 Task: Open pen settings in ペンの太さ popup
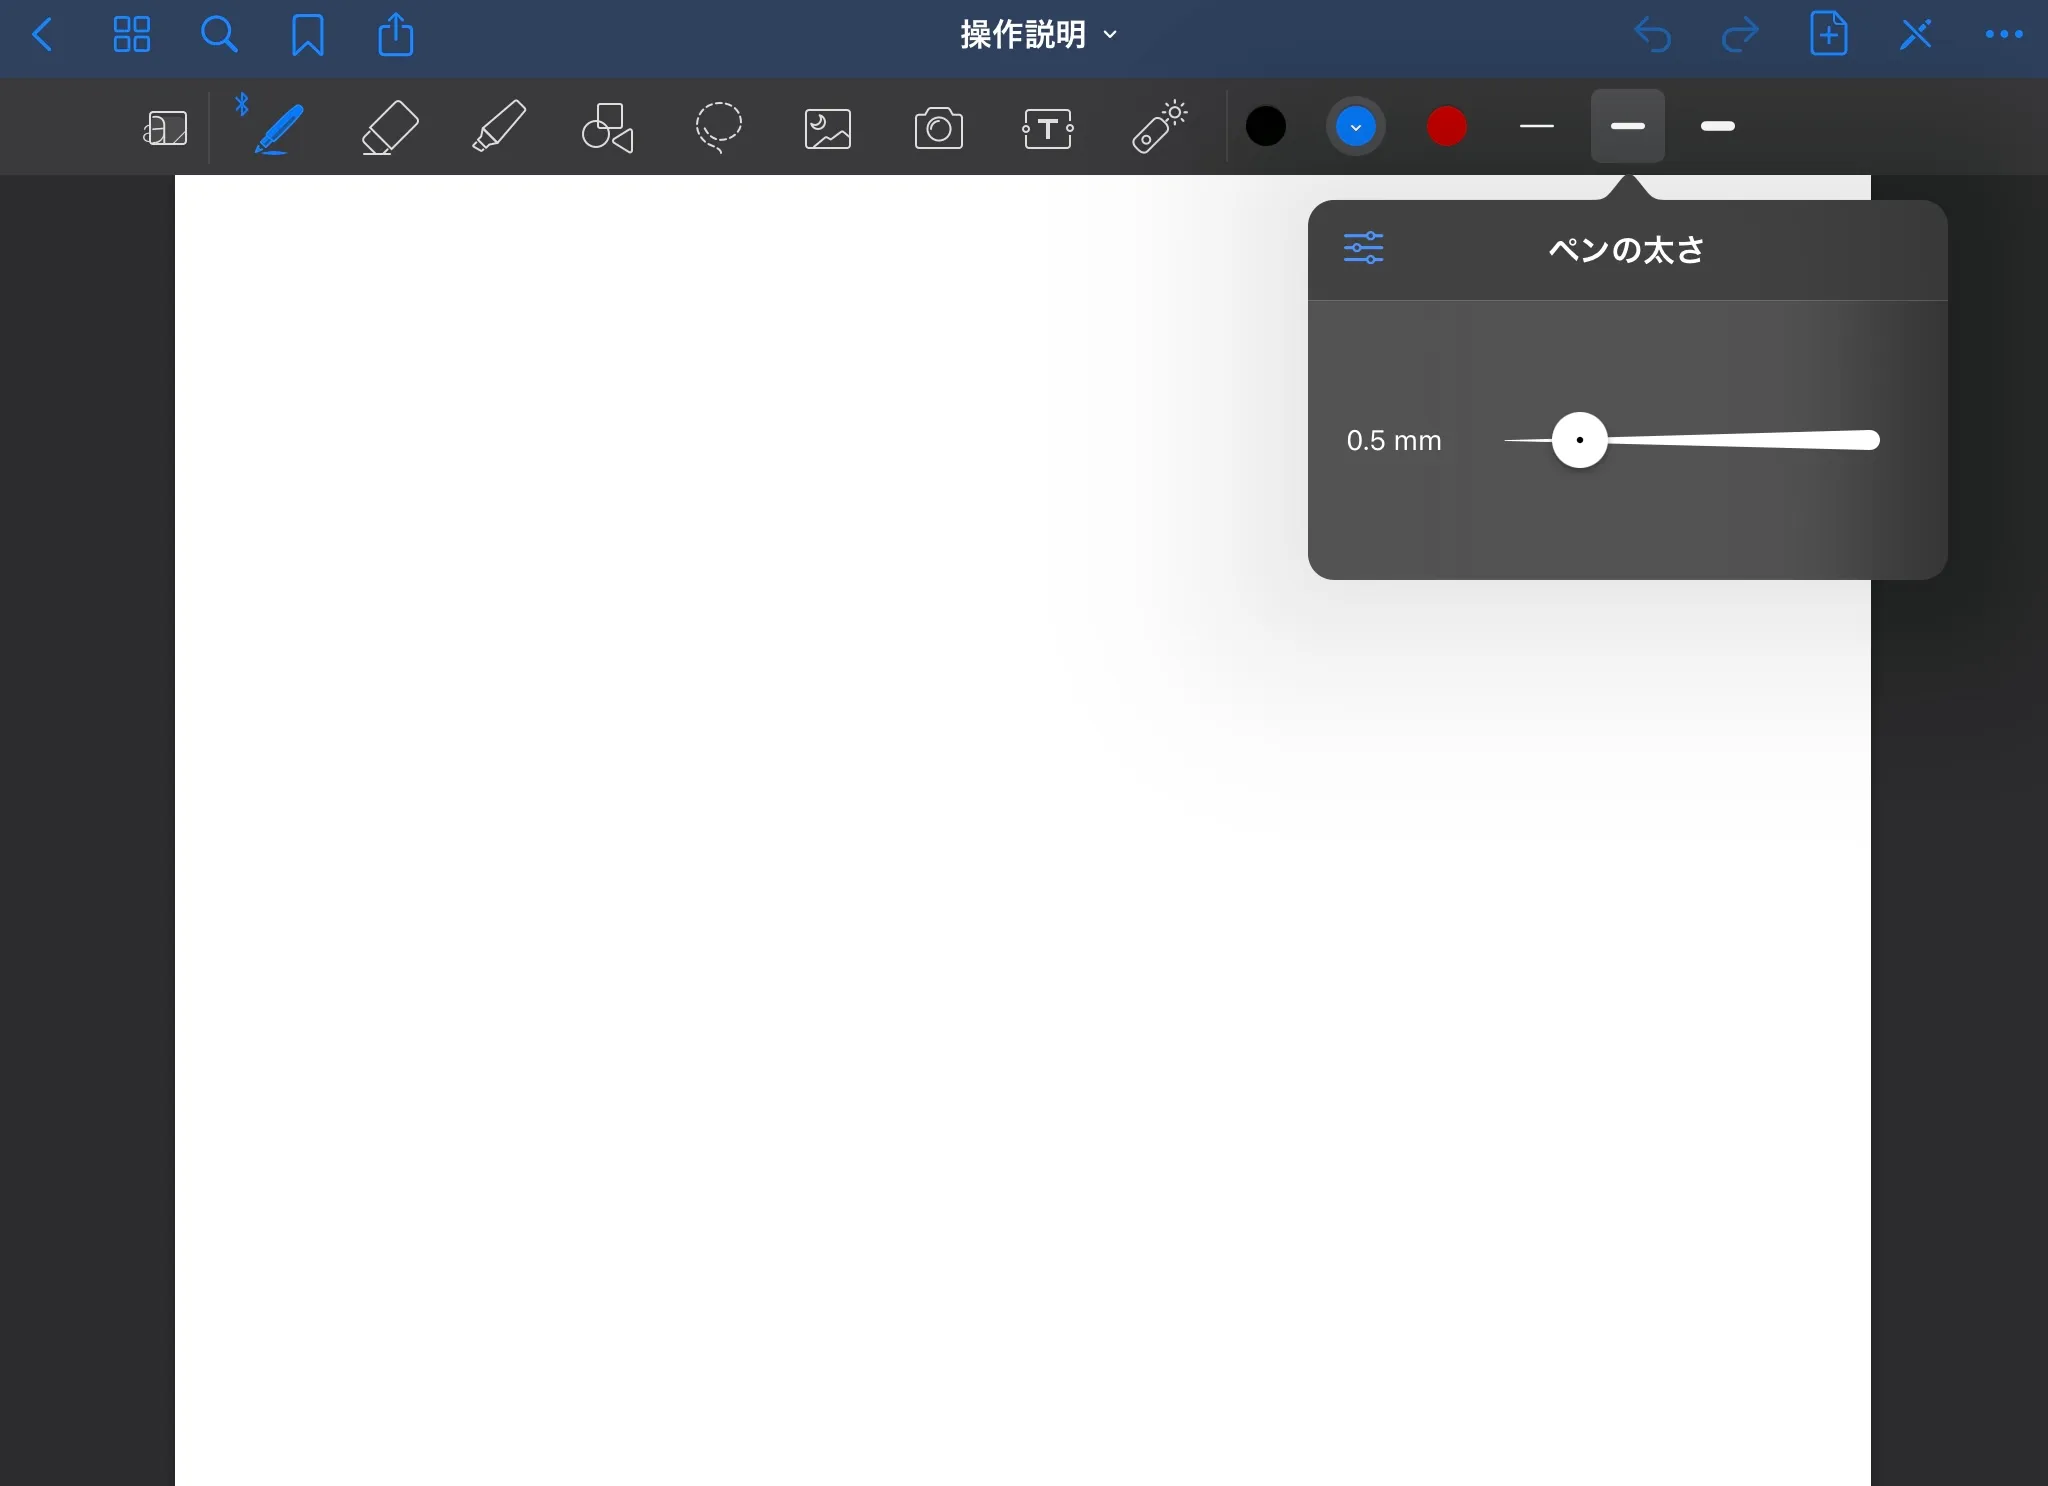click(1363, 247)
